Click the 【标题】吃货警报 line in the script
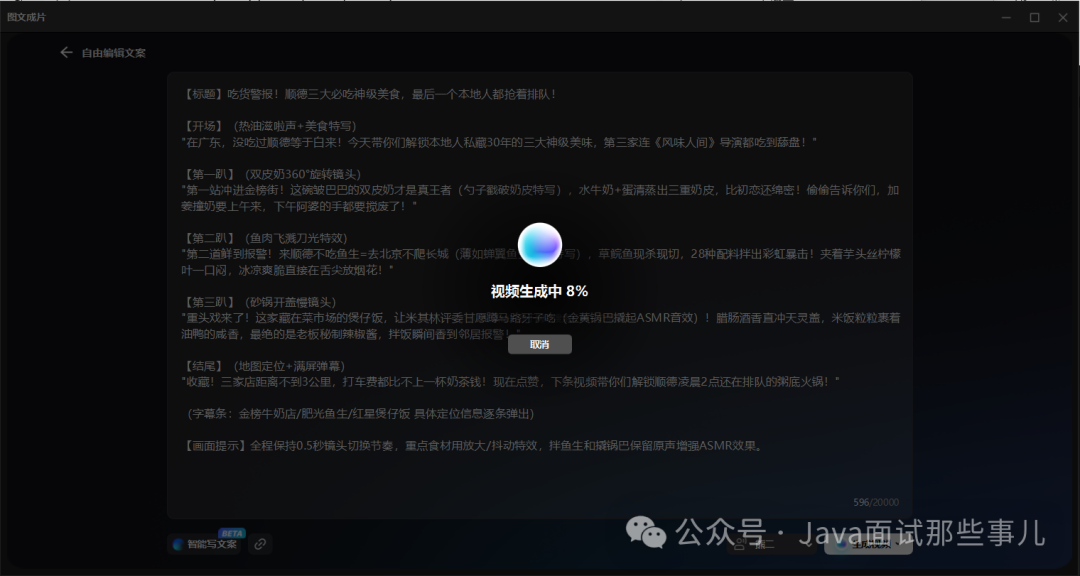1080x576 pixels. click(x=370, y=94)
